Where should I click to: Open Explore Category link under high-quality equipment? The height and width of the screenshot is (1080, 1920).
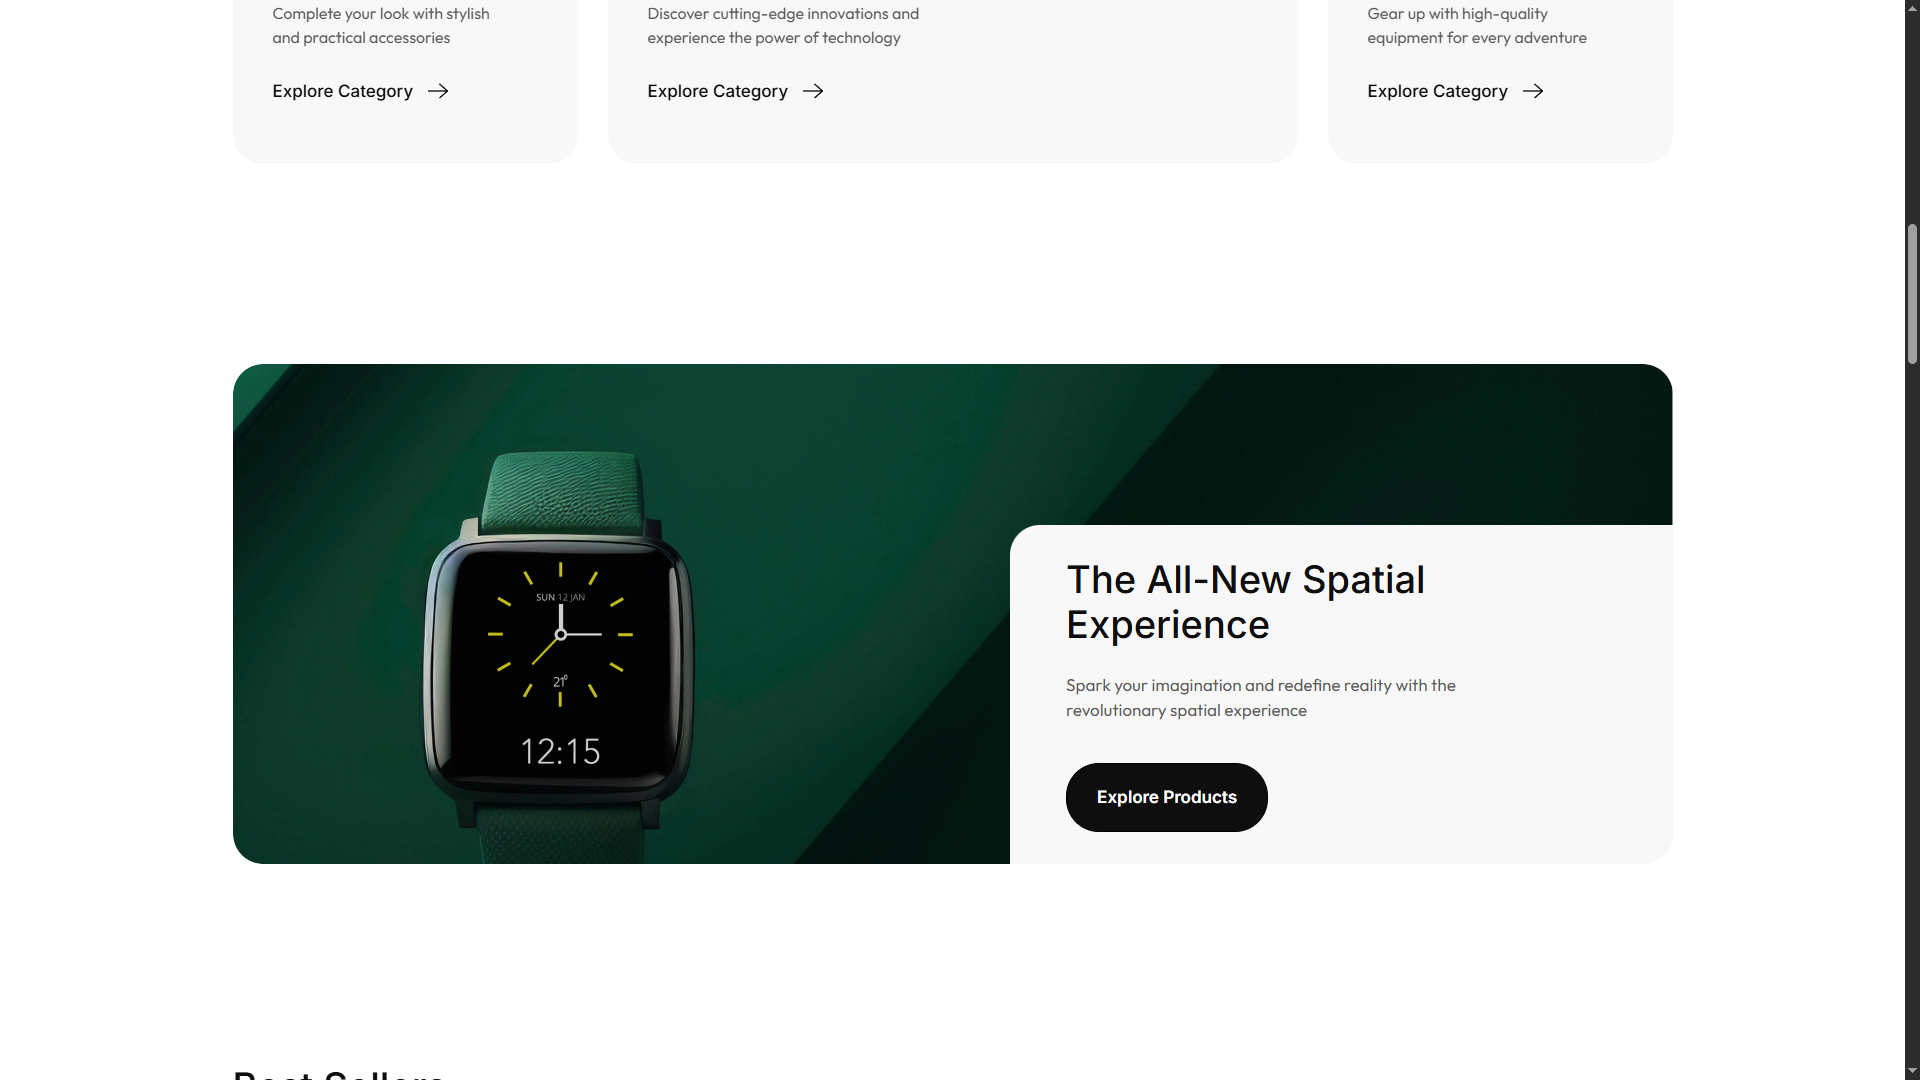click(1437, 91)
